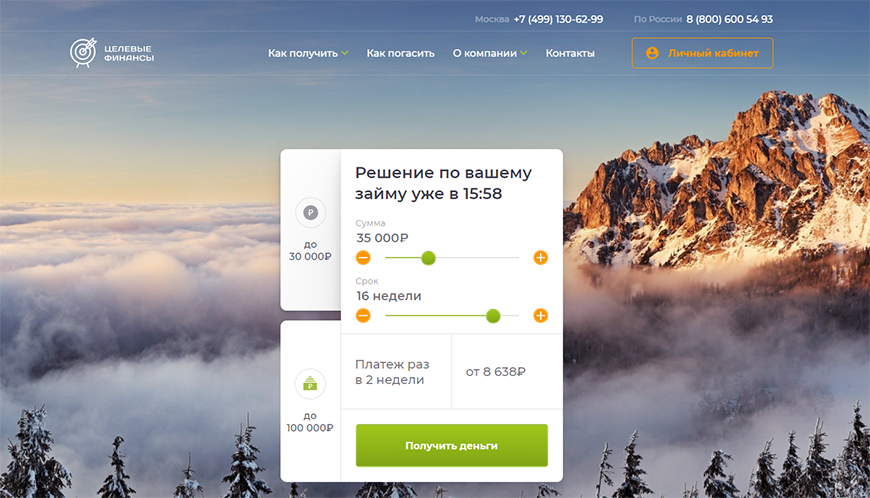Click the gray ruble coin icon

click(310, 212)
